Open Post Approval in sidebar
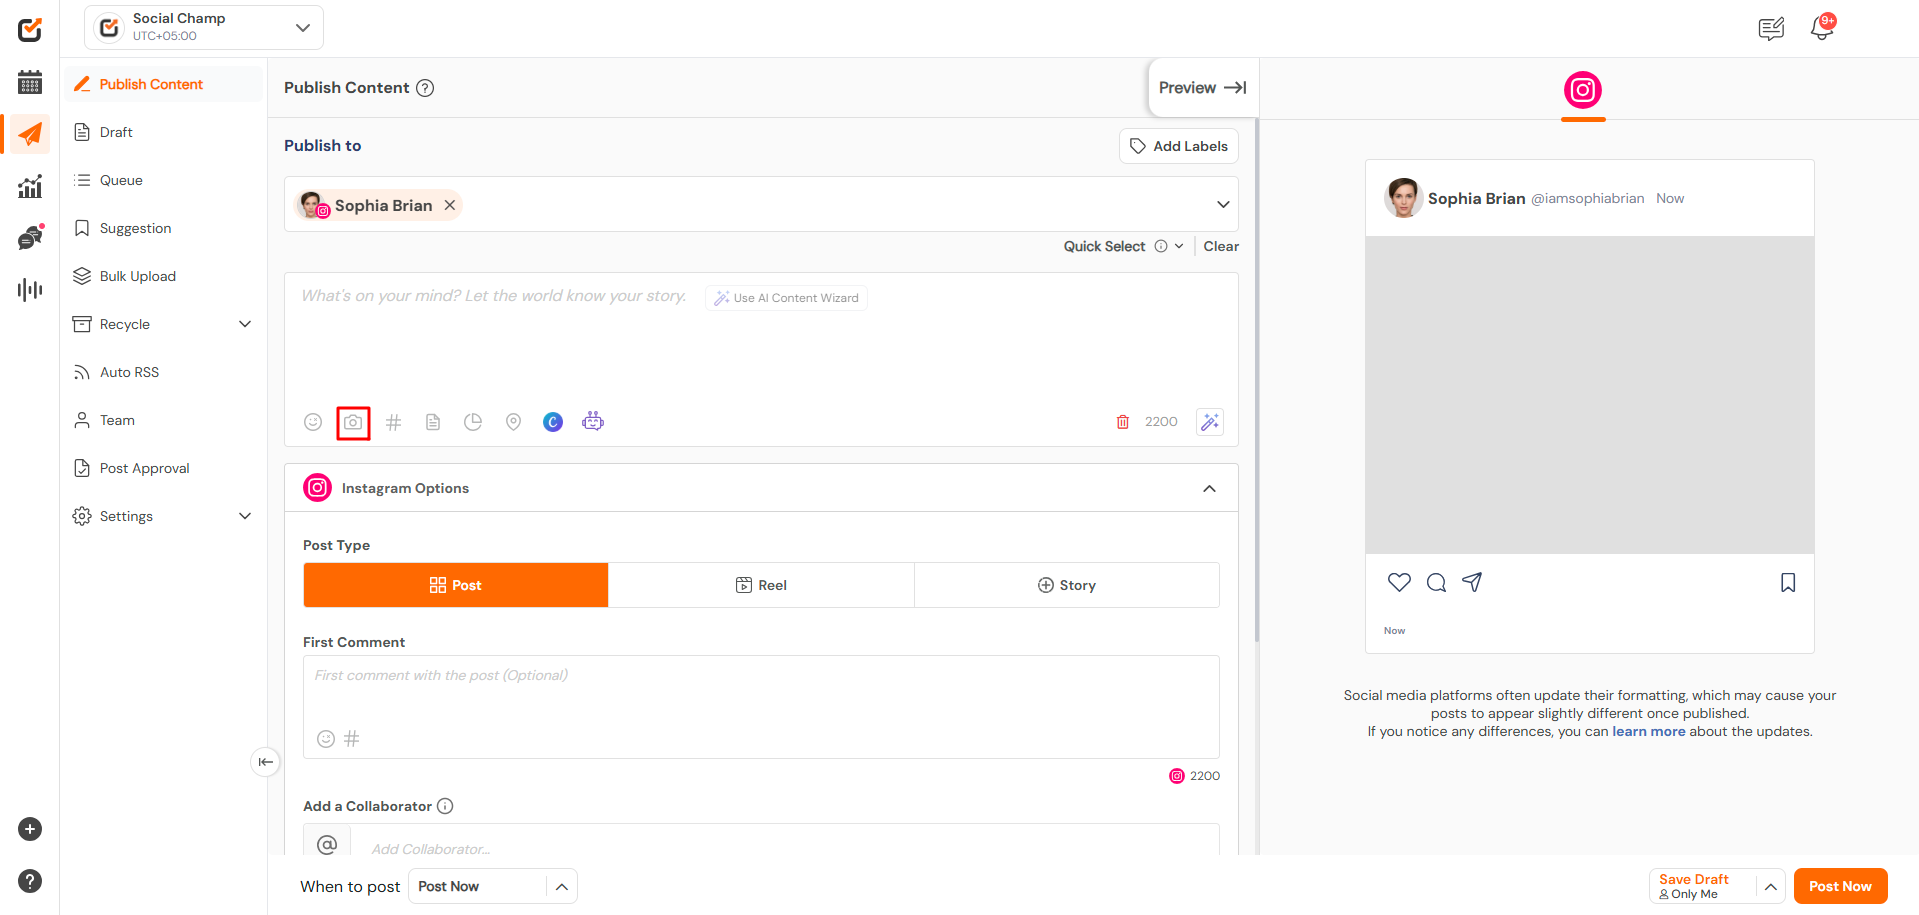The width and height of the screenshot is (1919, 915). click(165, 468)
